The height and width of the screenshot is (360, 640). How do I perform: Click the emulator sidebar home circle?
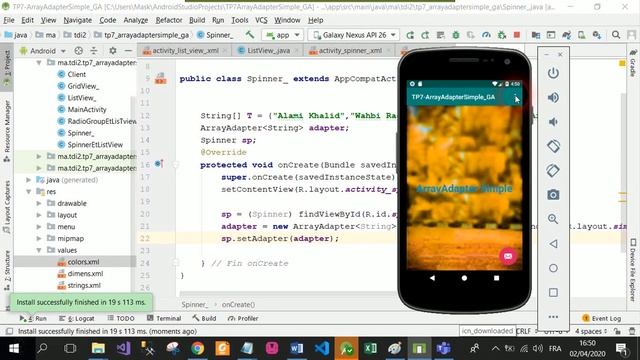(x=553, y=268)
